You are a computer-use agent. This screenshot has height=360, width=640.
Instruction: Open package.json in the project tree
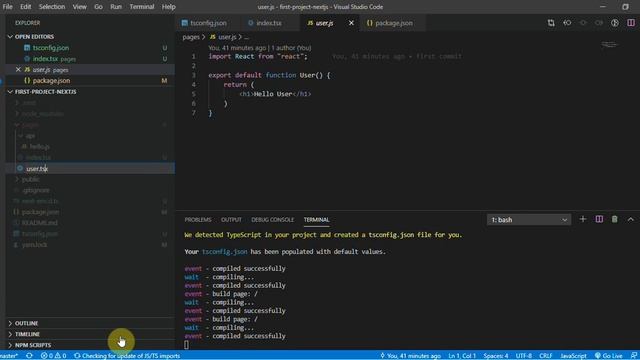[40, 212]
